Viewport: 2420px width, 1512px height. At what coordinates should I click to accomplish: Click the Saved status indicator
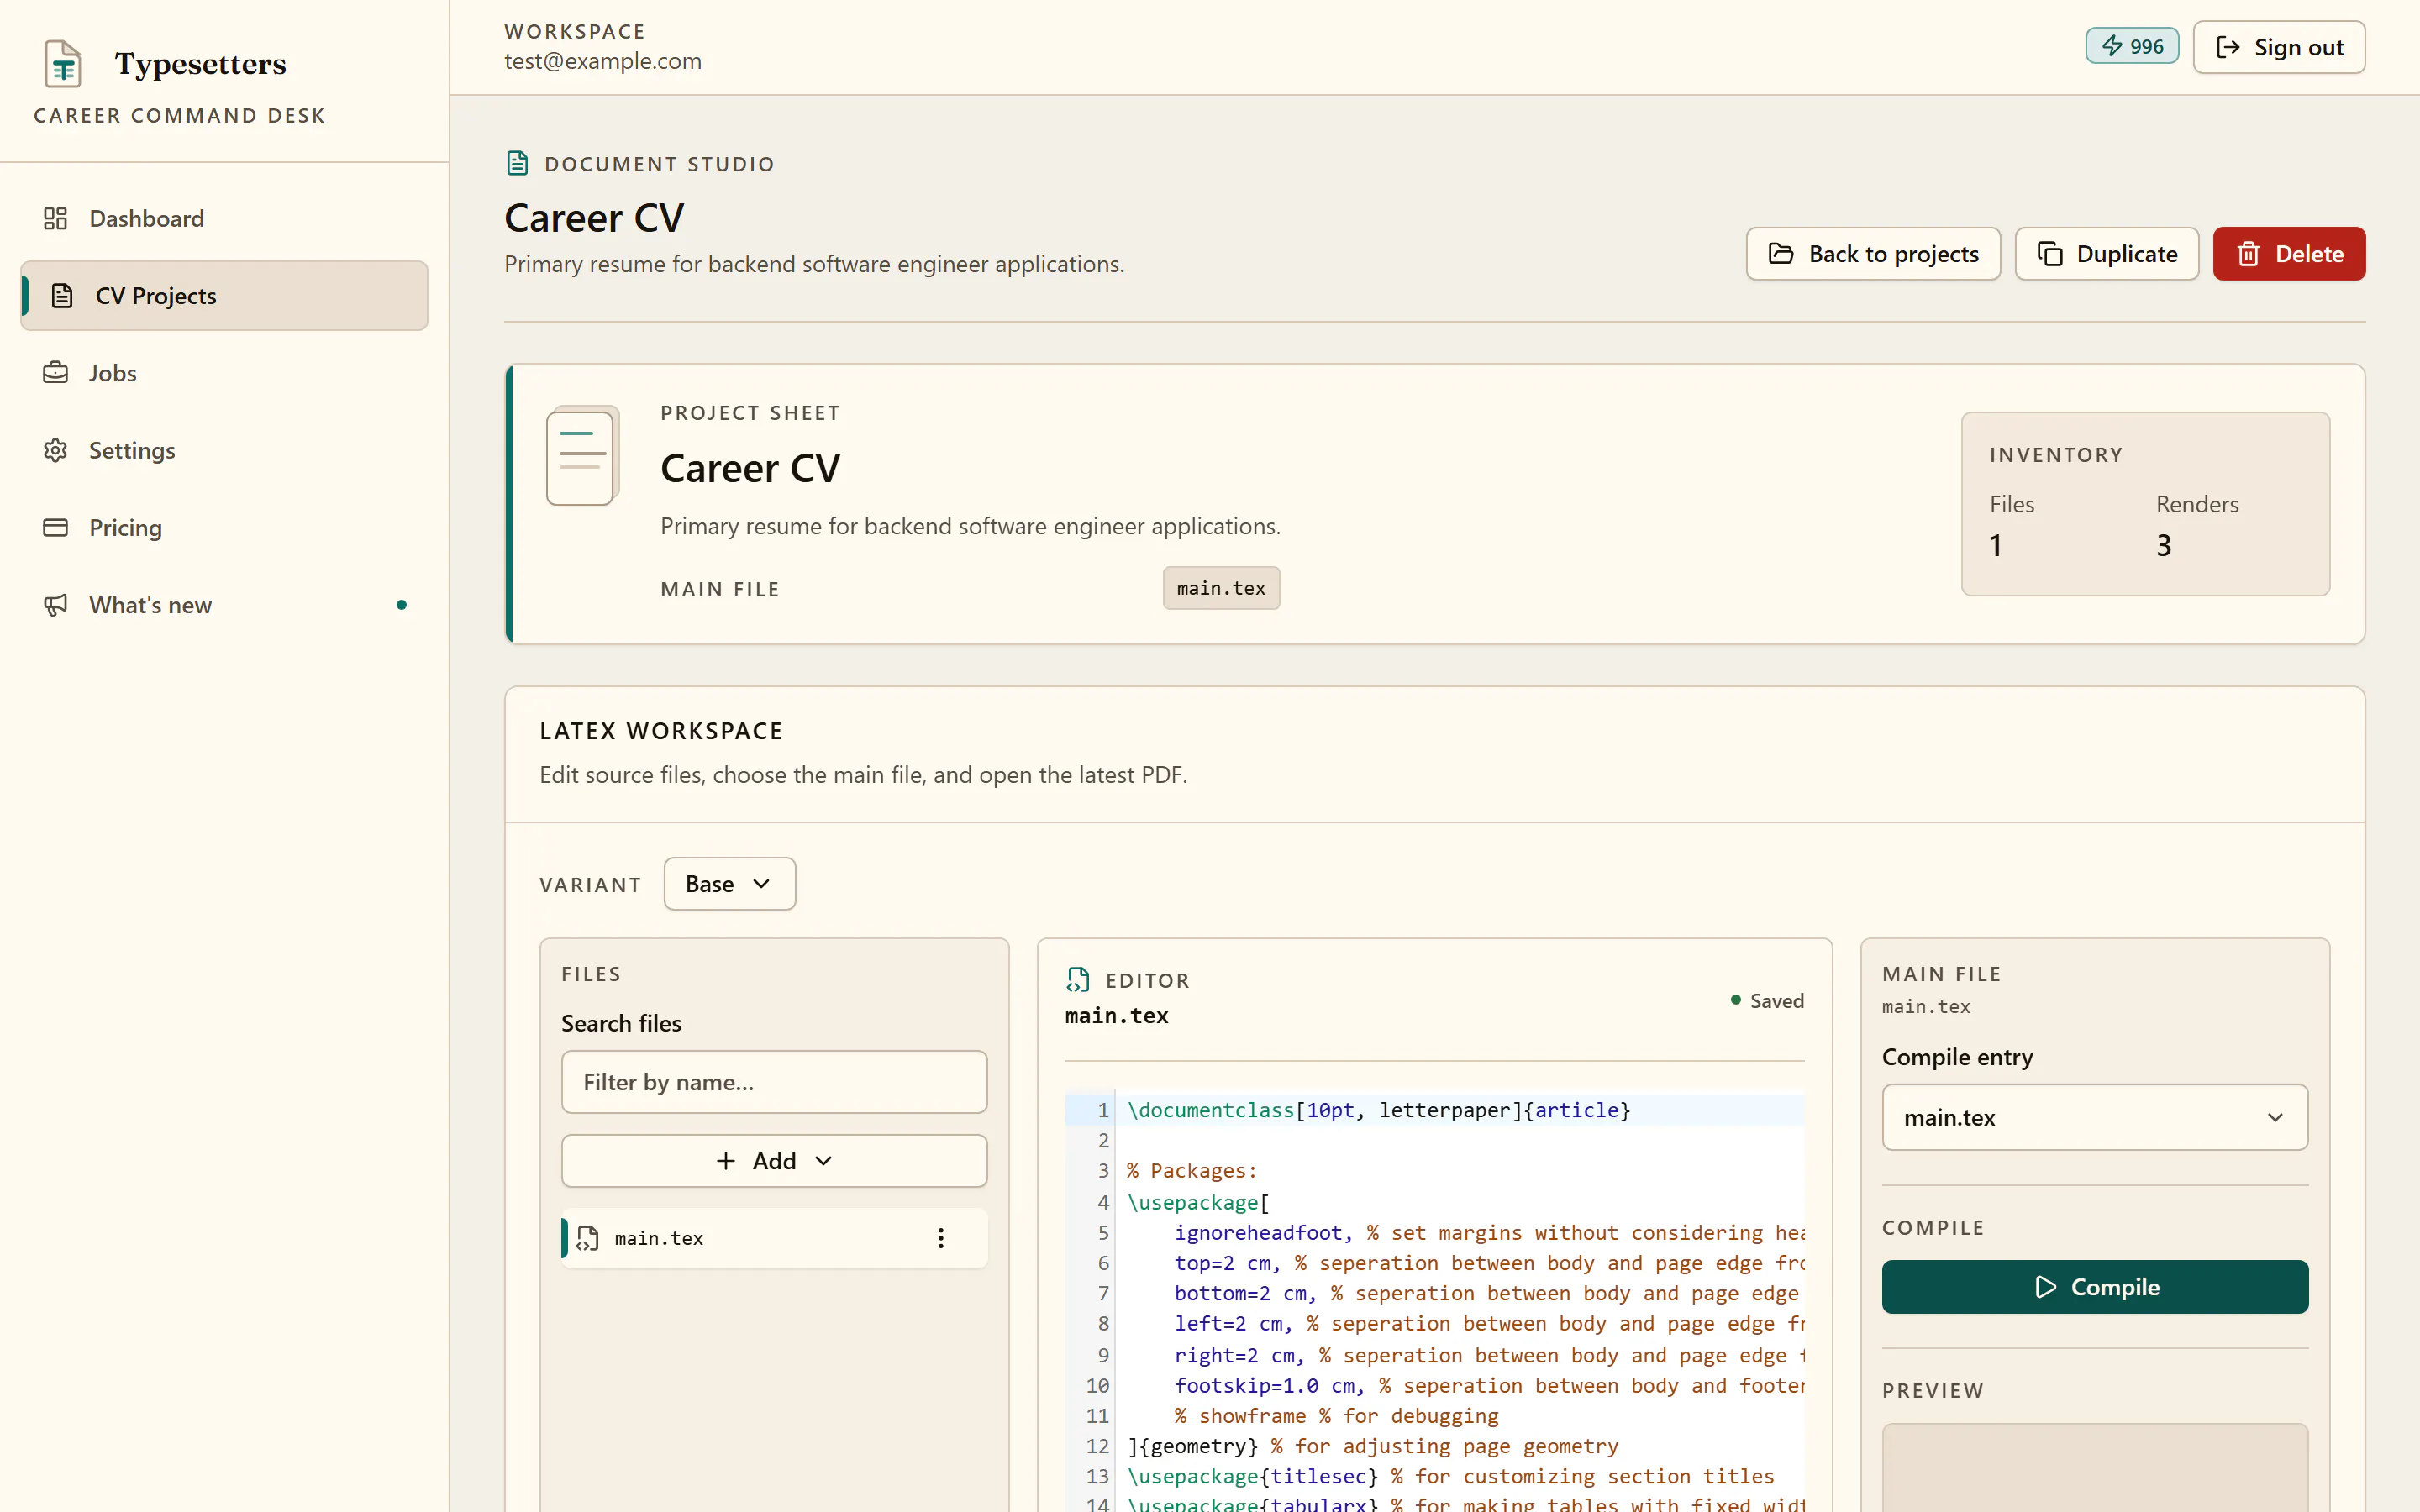(x=1767, y=1001)
